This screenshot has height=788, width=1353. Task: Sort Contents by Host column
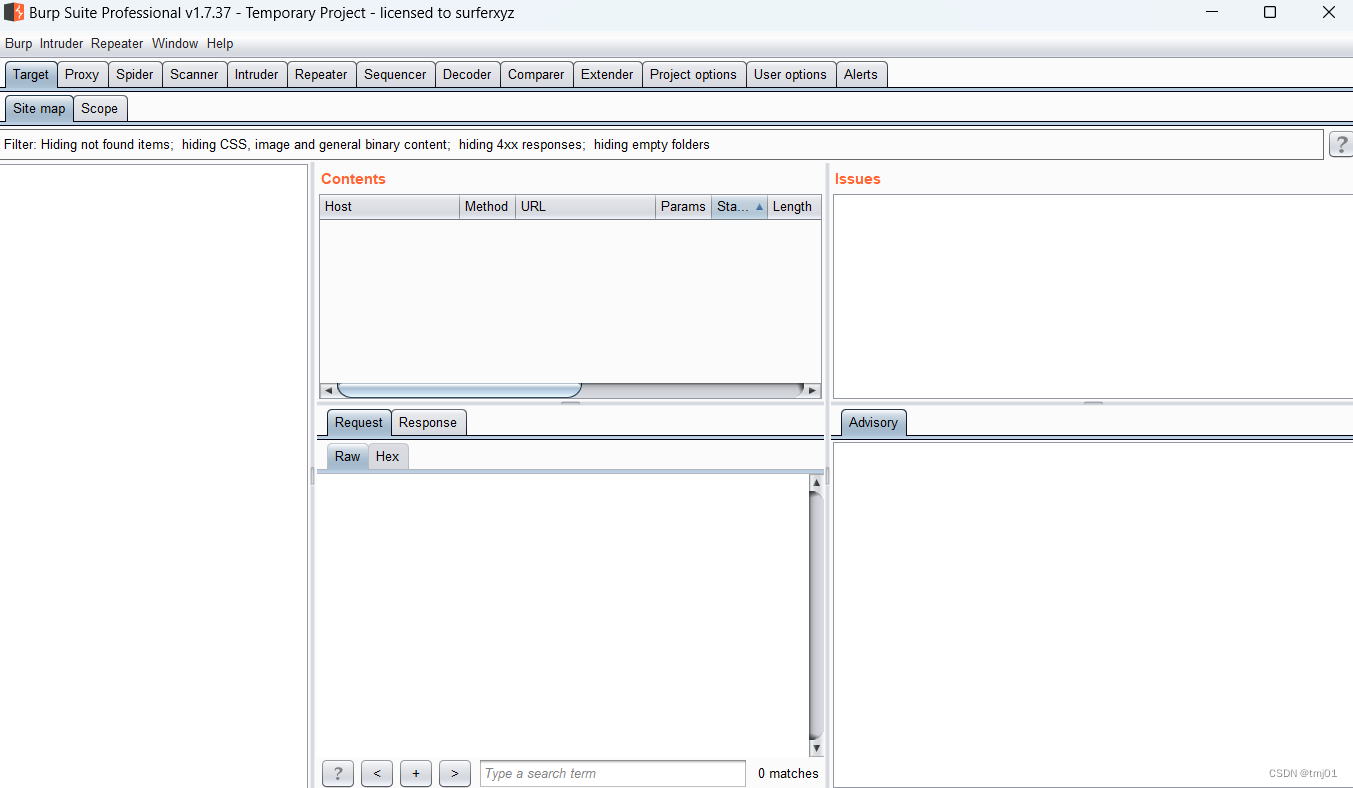pyautogui.click(x=390, y=207)
